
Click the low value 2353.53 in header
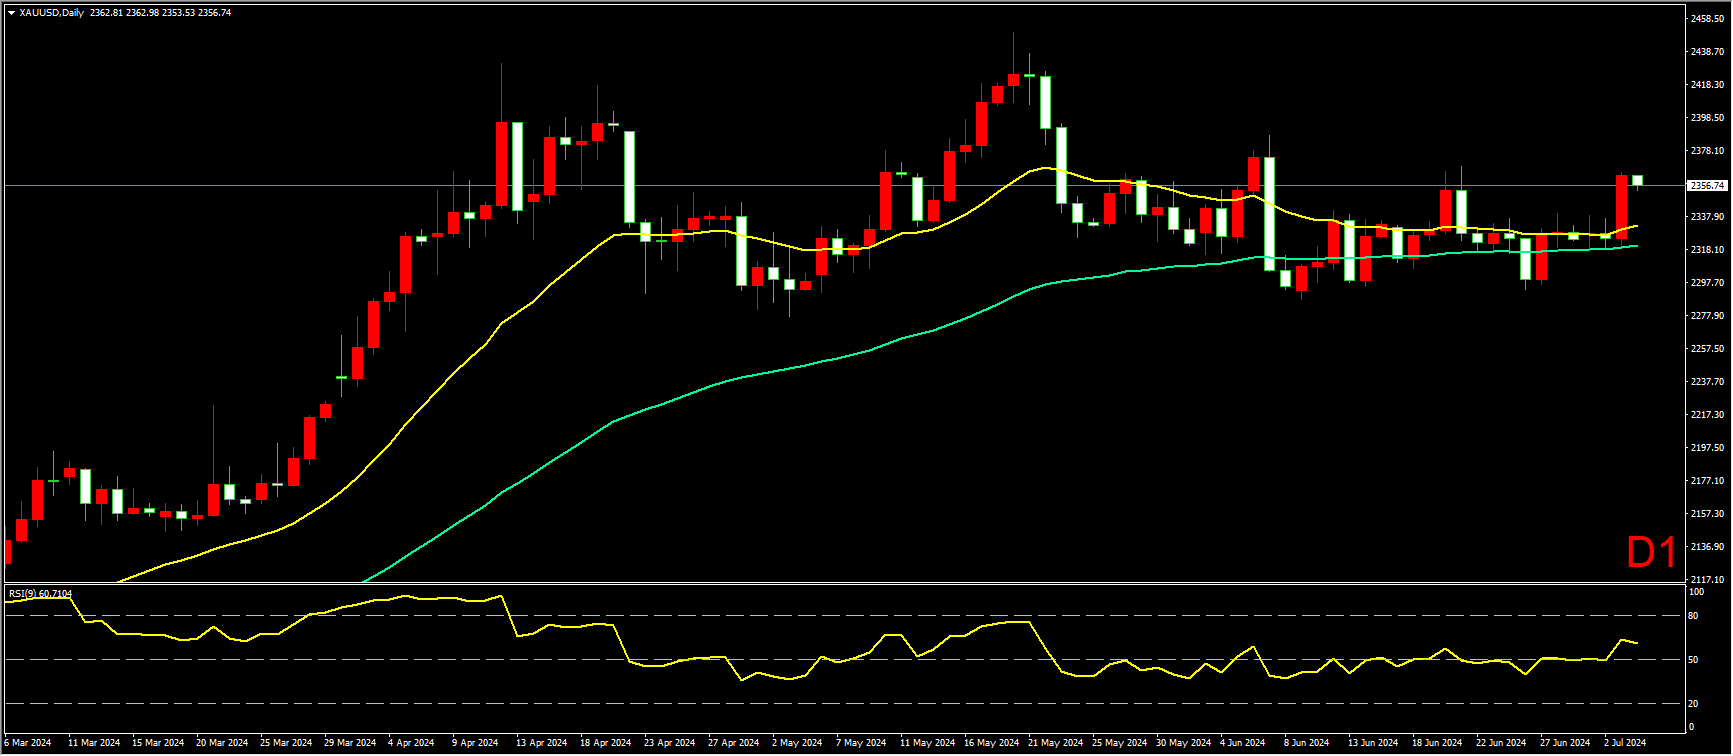tap(179, 13)
